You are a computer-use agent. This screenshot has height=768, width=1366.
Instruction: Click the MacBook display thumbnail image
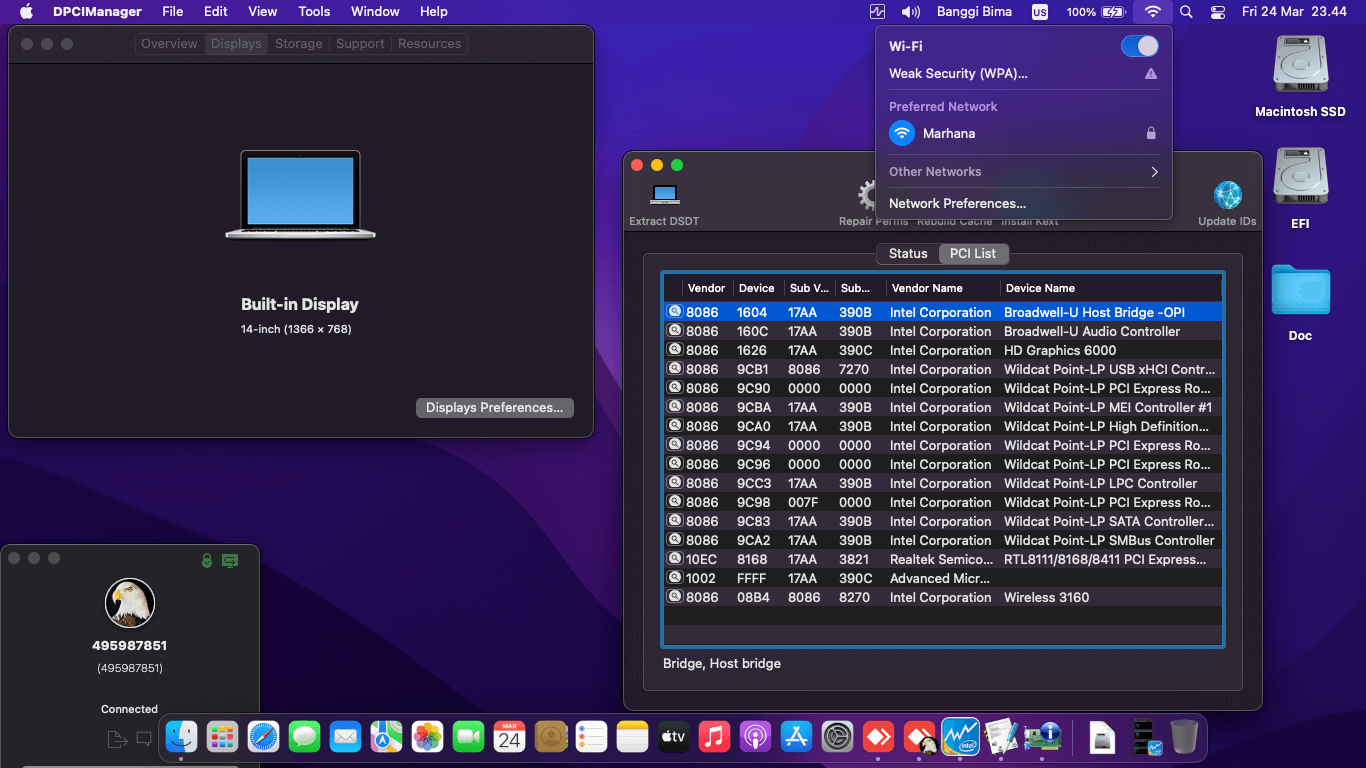[300, 195]
